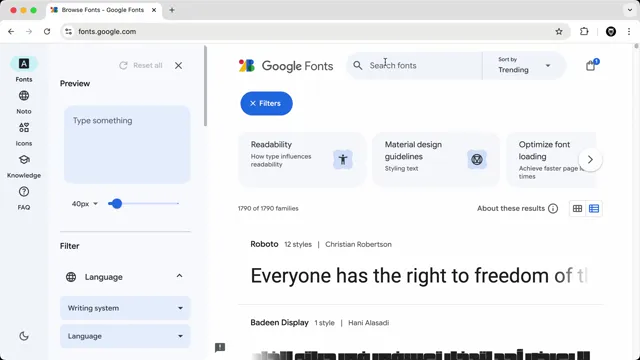This screenshot has width=640, height=360.
Task: Switch to grid view
Action: (577, 209)
